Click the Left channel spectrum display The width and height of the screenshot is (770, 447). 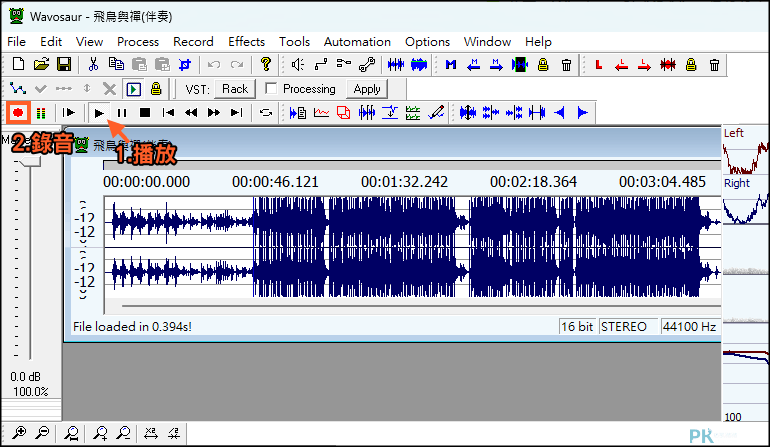coord(745,151)
